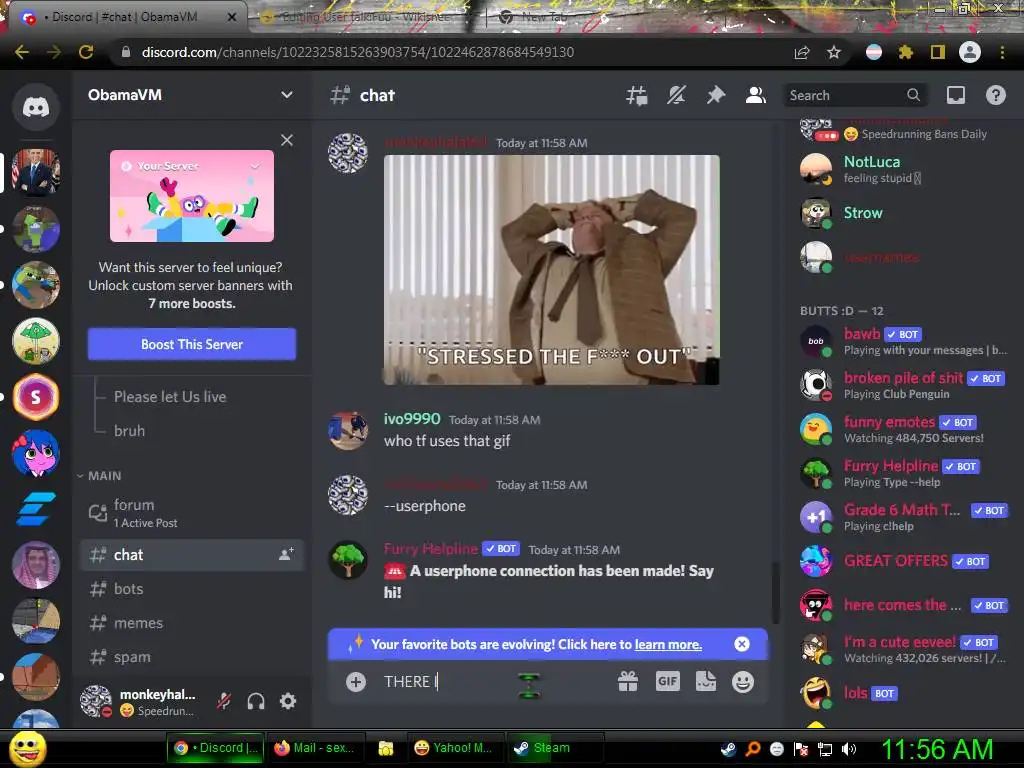Open ivo9990's avatar in chat

click(347, 430)
